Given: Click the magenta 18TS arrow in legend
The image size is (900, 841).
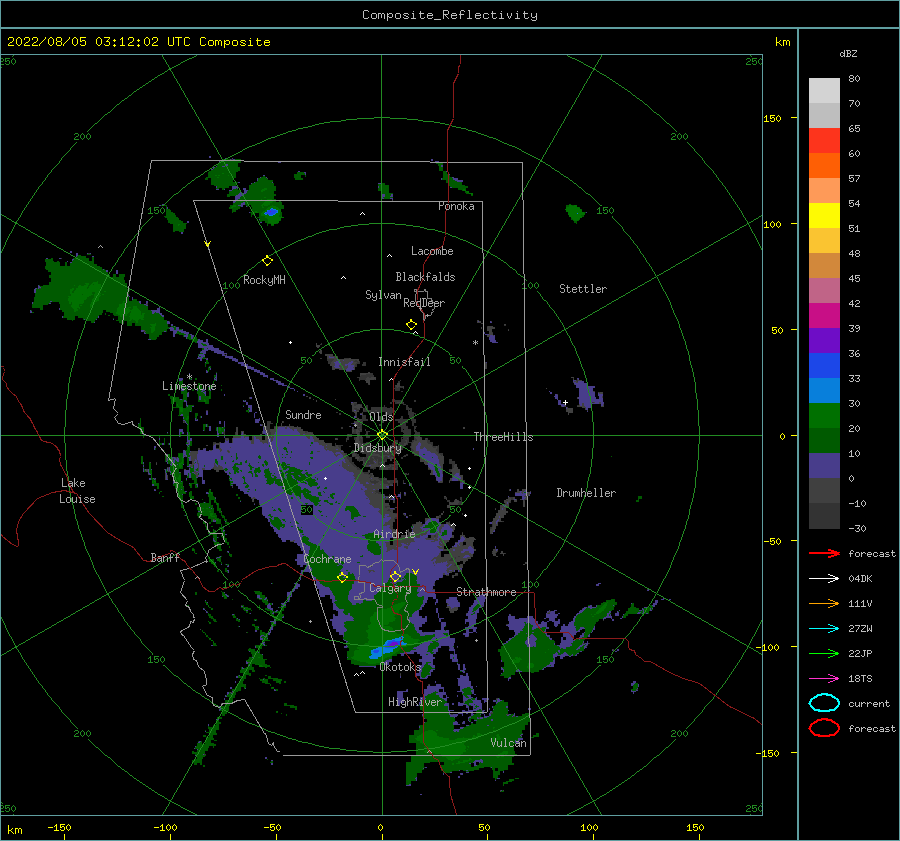Looking at the screenshot, I should coord(824,679).
